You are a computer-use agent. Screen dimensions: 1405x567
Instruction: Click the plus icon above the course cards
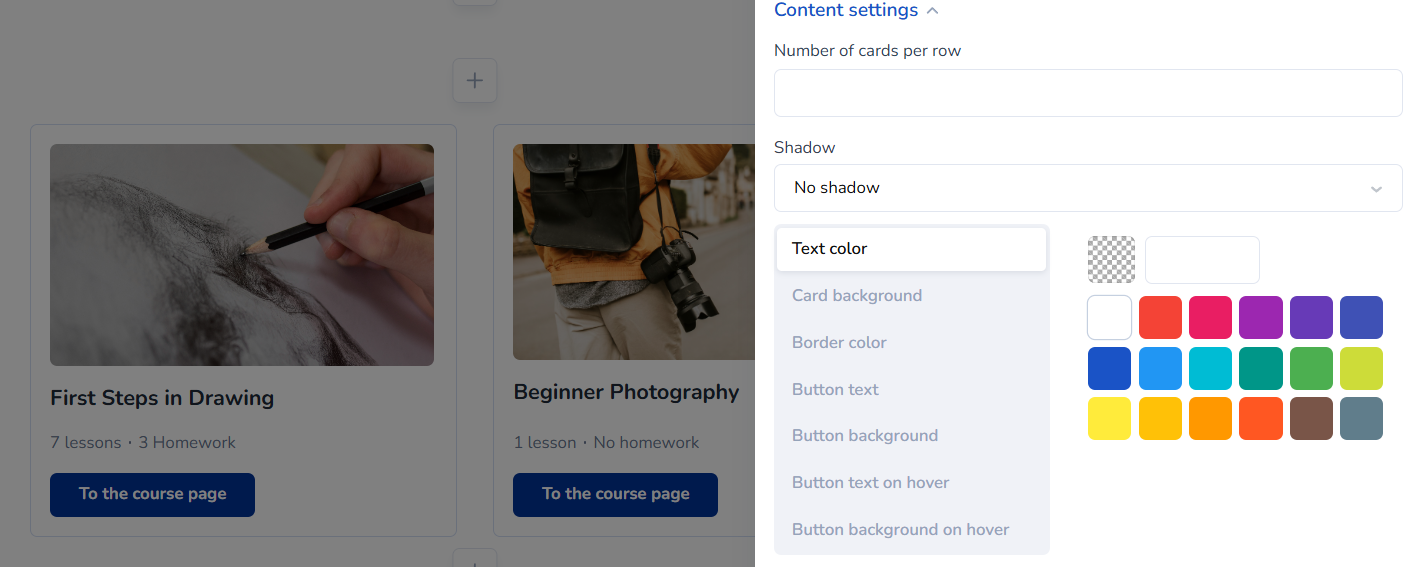tap(475, 80)
